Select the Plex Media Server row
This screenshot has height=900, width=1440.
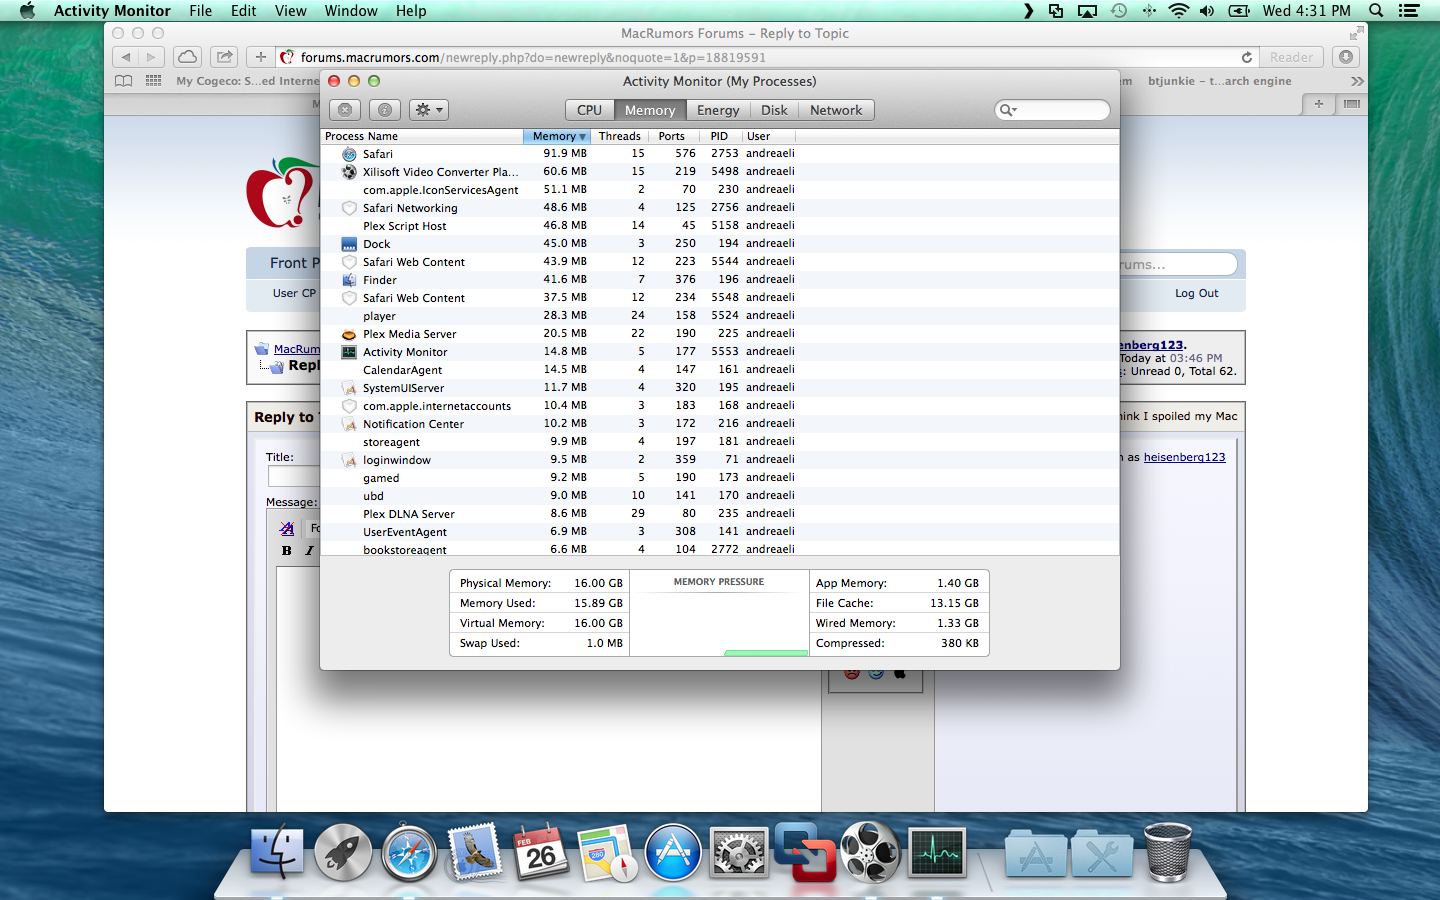tap(720, 334)
